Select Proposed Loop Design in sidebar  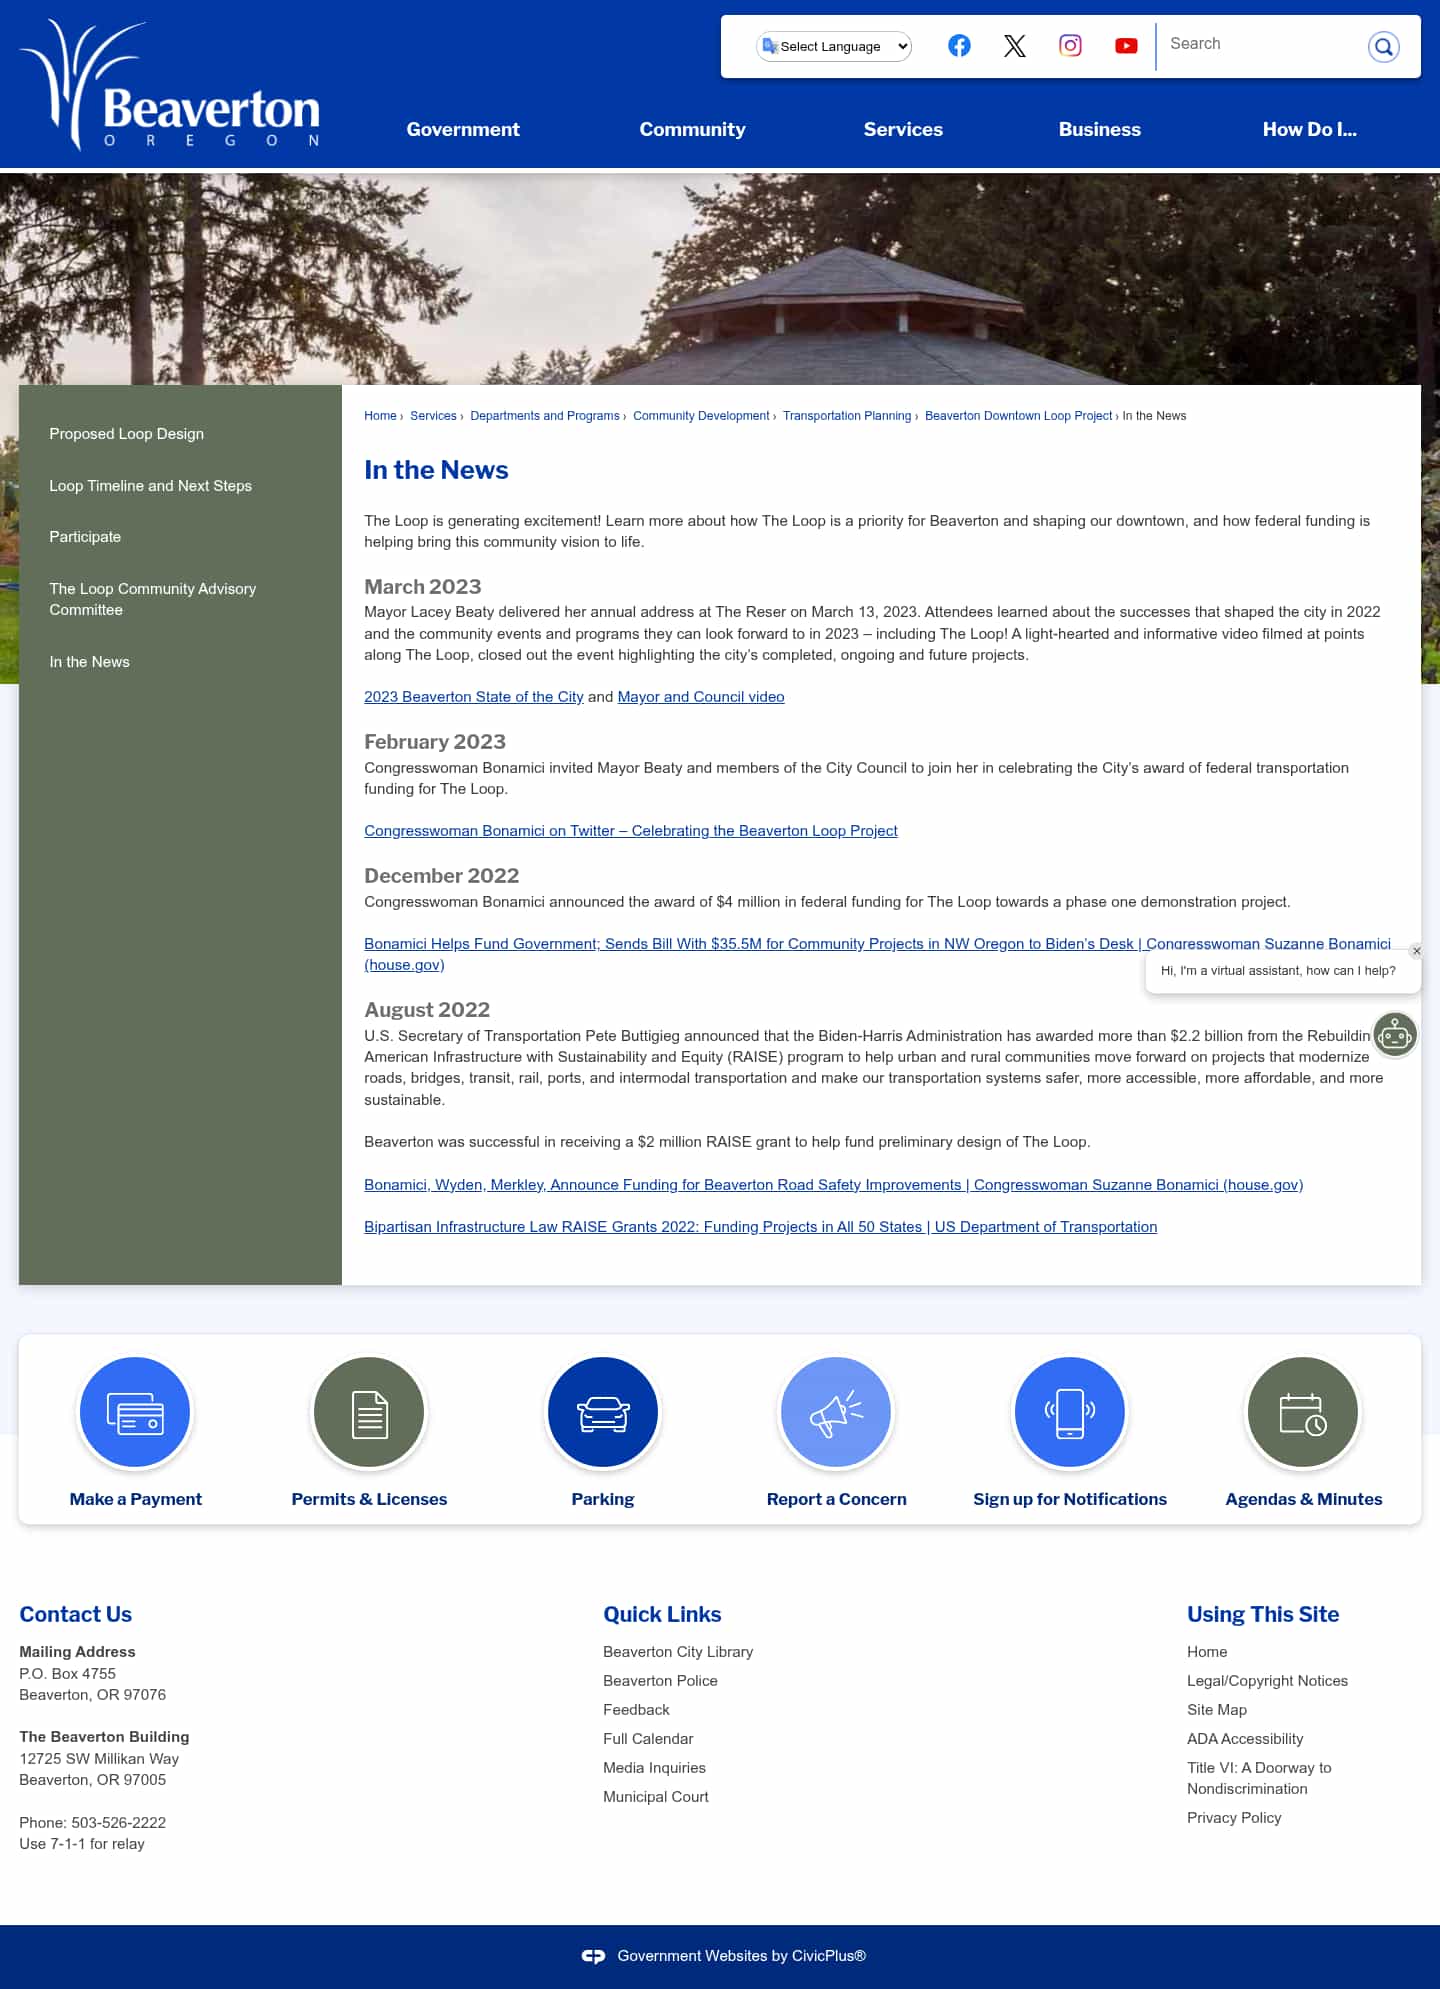pyautogui.click(x=126, y=434)
